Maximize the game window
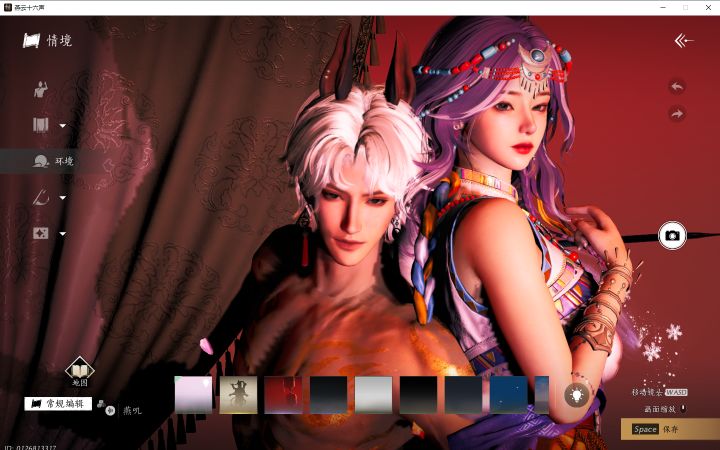The width and height of the screenshot is (720, 450). [686, 7]
